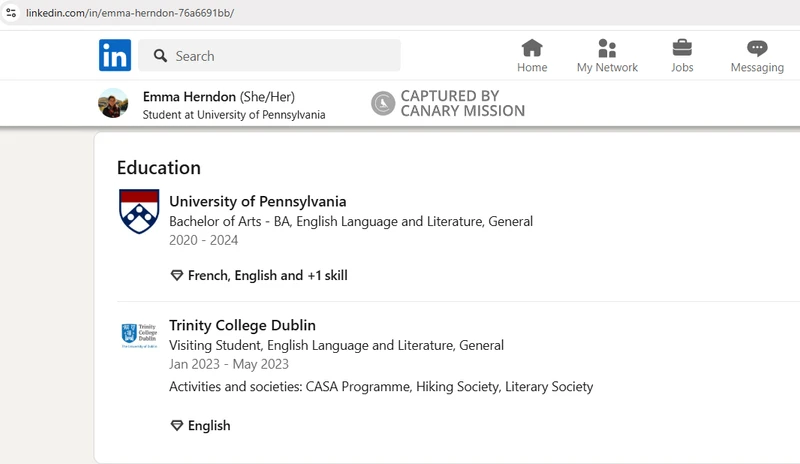This screenshot has height=464, width=800.
Task: Open Messaging speech bubble icon
Action: (x=757, y=48)
